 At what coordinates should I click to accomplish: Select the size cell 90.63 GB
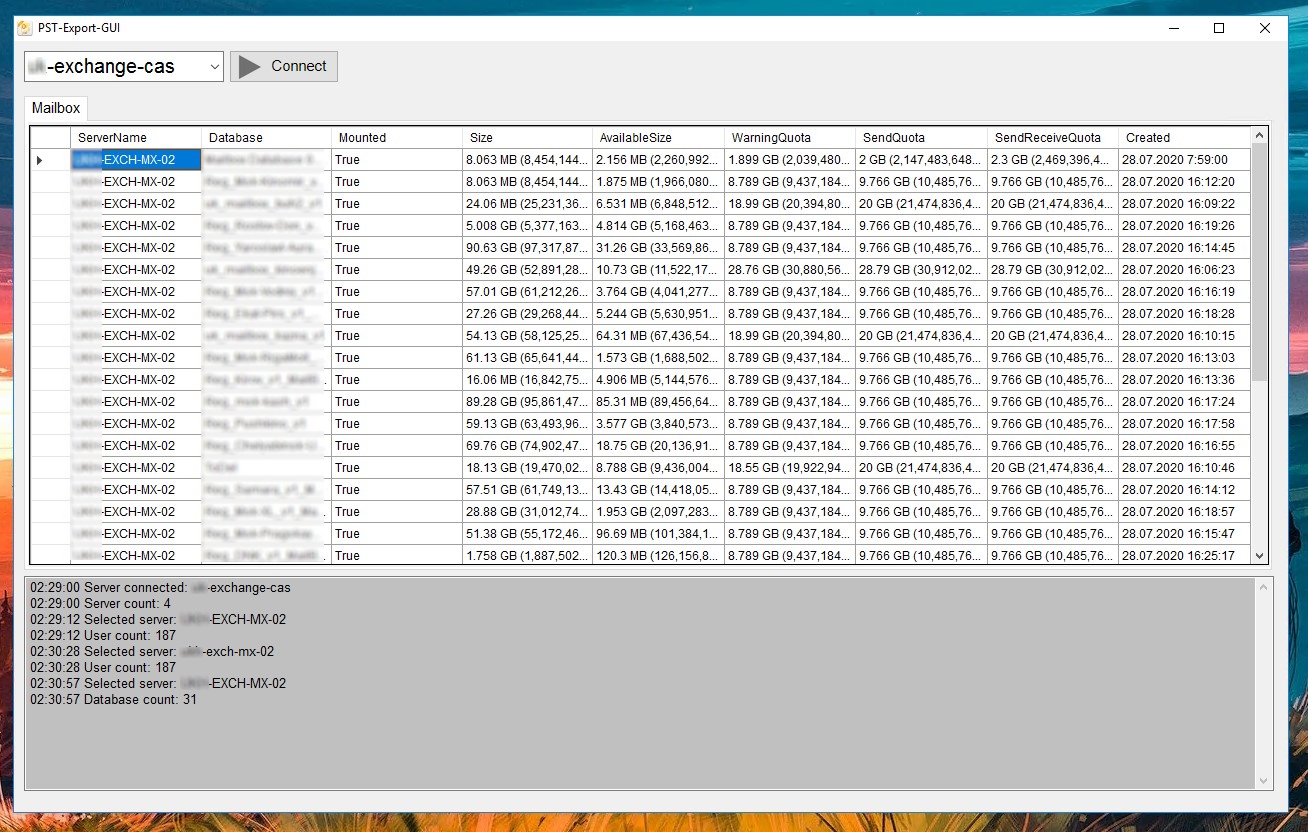528,248
